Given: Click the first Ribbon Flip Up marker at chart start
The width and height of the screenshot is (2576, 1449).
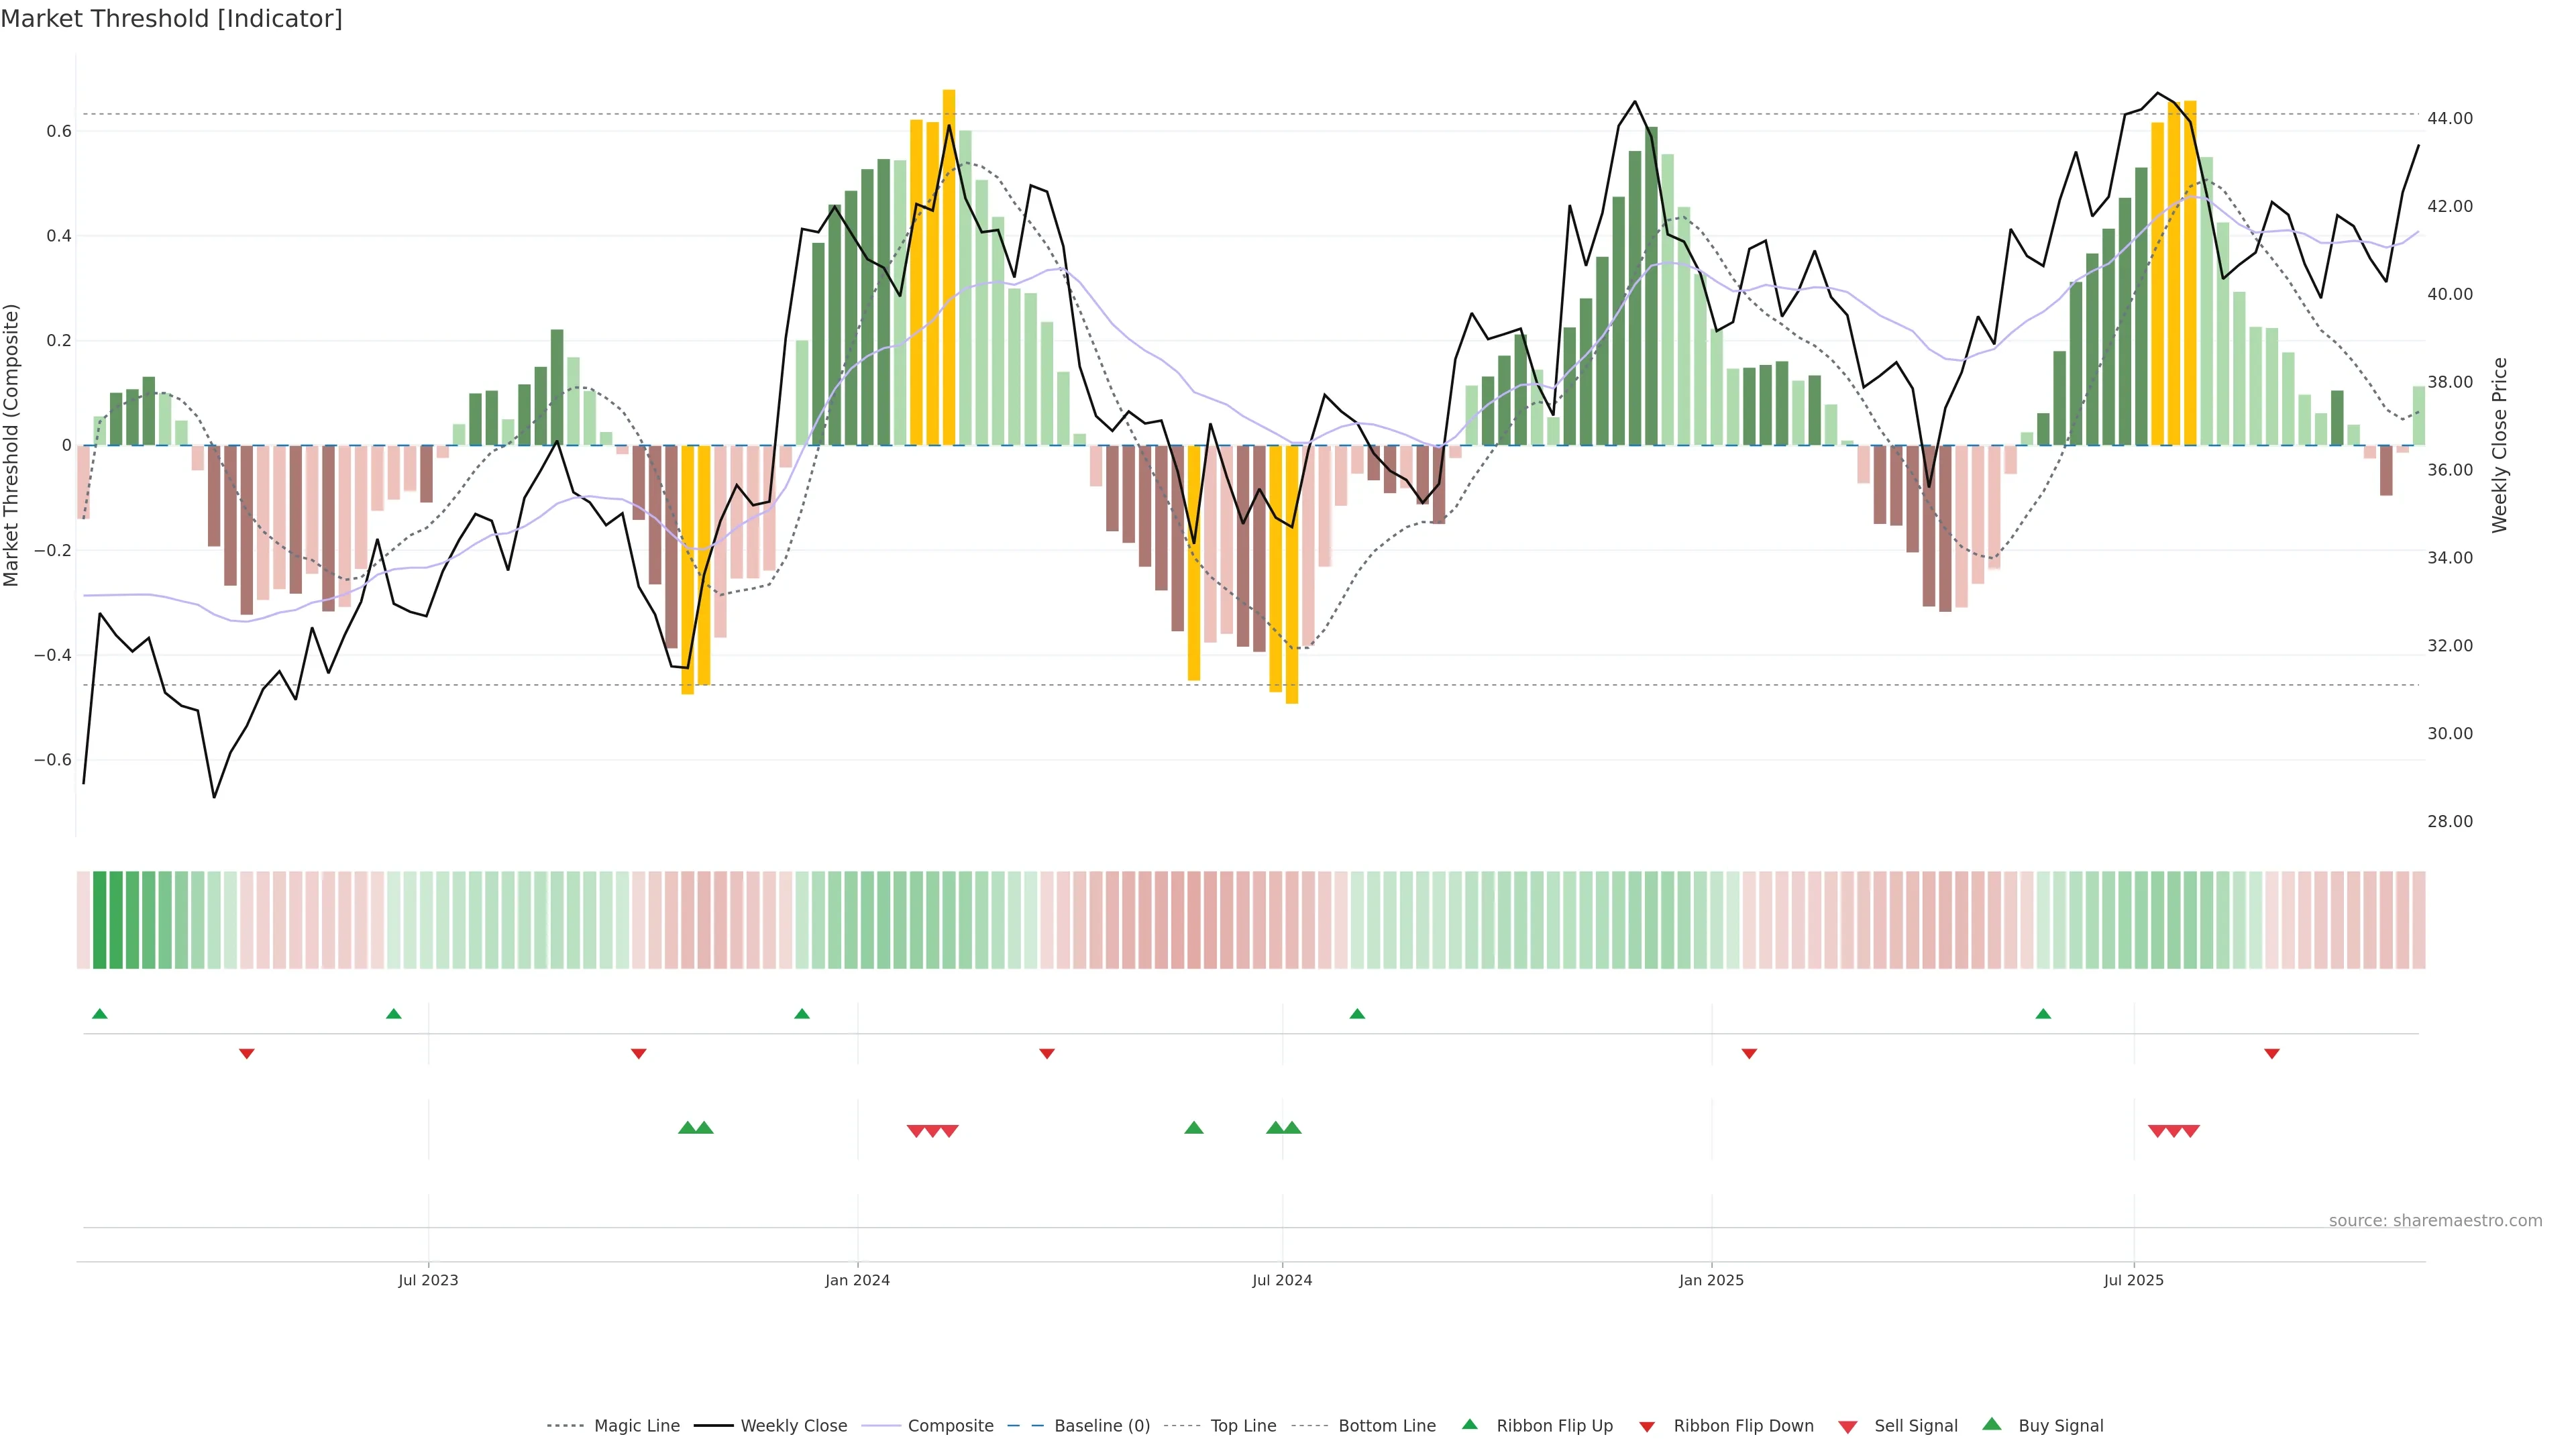Looking at the screenshot, I should pos(99,1014).
